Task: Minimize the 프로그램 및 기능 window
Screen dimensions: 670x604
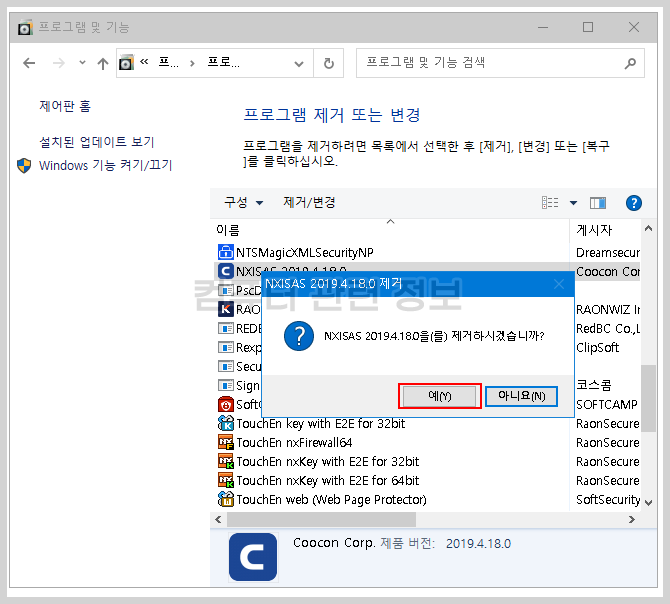Action: [543, 27]
